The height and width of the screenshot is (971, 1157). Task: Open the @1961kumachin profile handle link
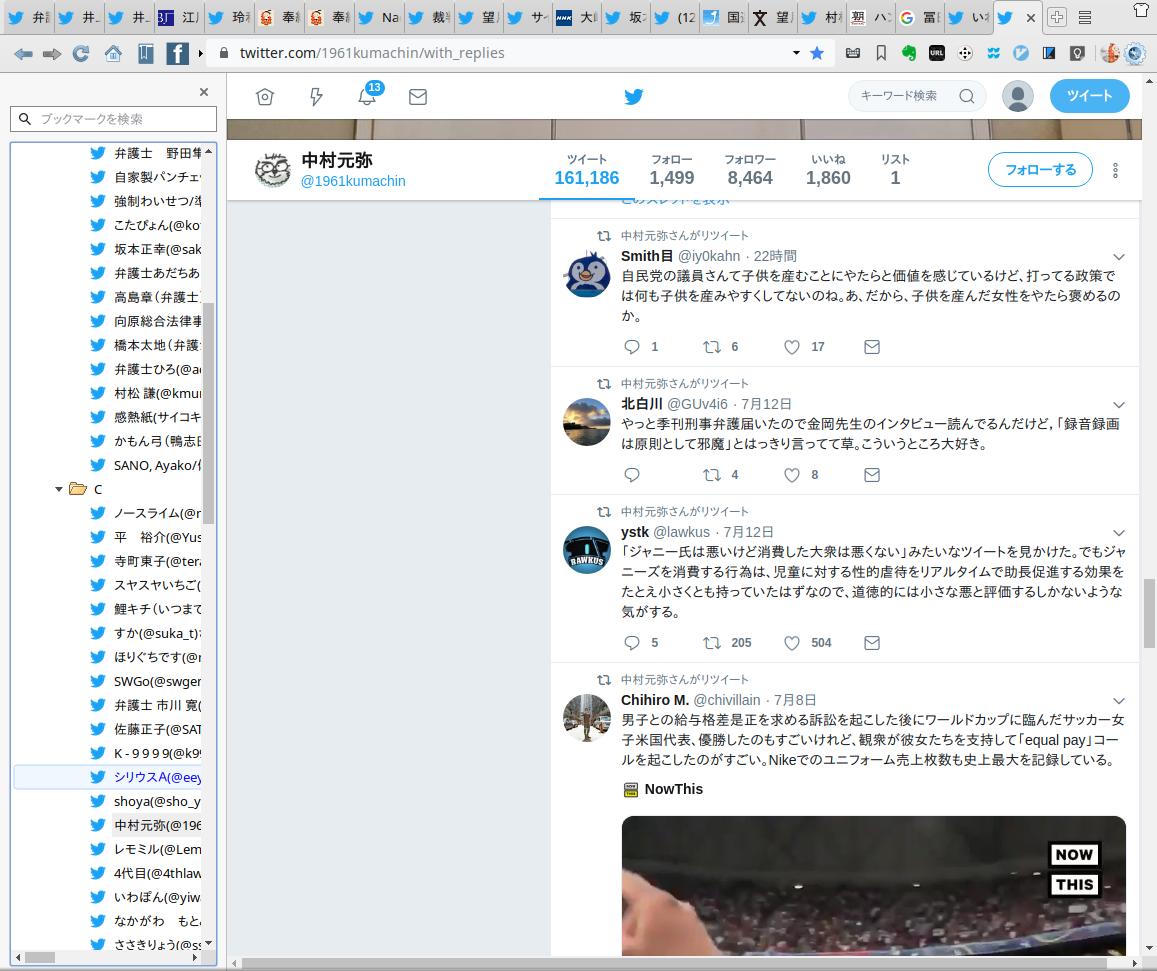tap(353, 182)
